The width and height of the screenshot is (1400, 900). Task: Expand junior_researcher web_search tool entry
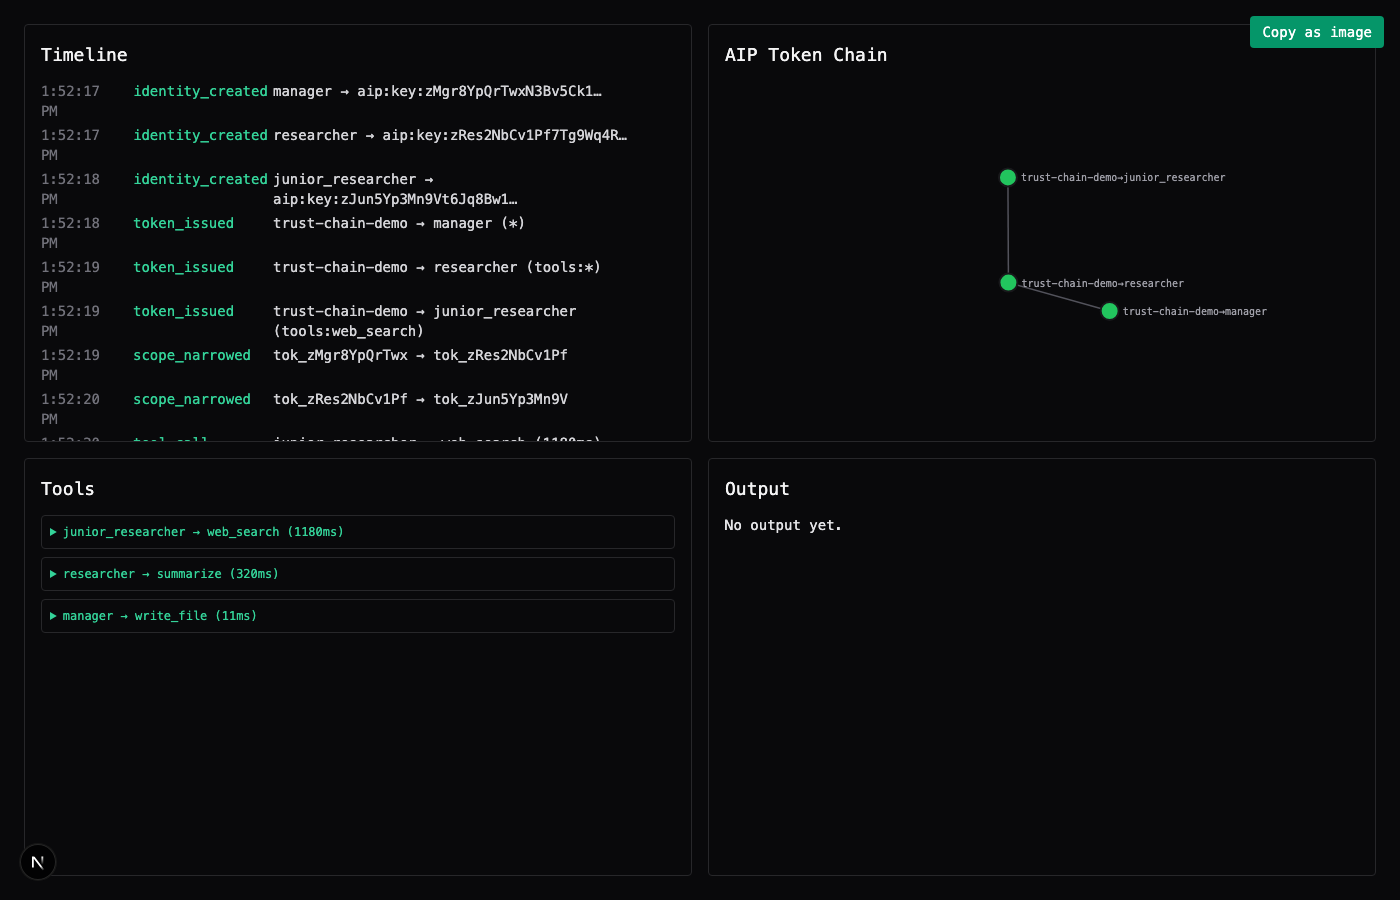358,532
